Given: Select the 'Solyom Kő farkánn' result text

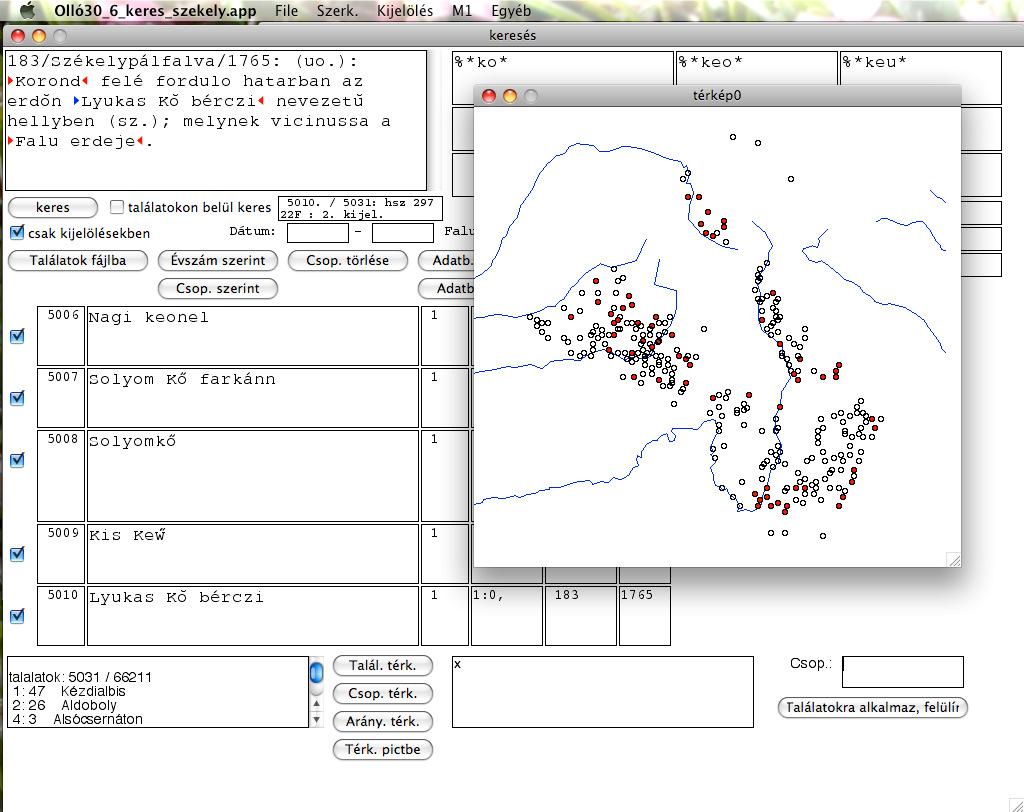Looking at the screenshot, I should [x=182, y=380].
